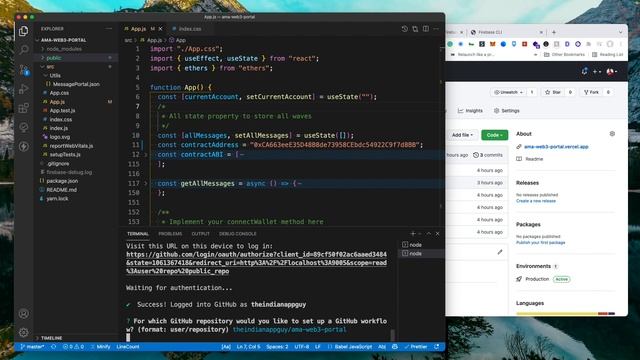Close the App.js editor tab
Screen dimensions: 640x360
point(160,29)
